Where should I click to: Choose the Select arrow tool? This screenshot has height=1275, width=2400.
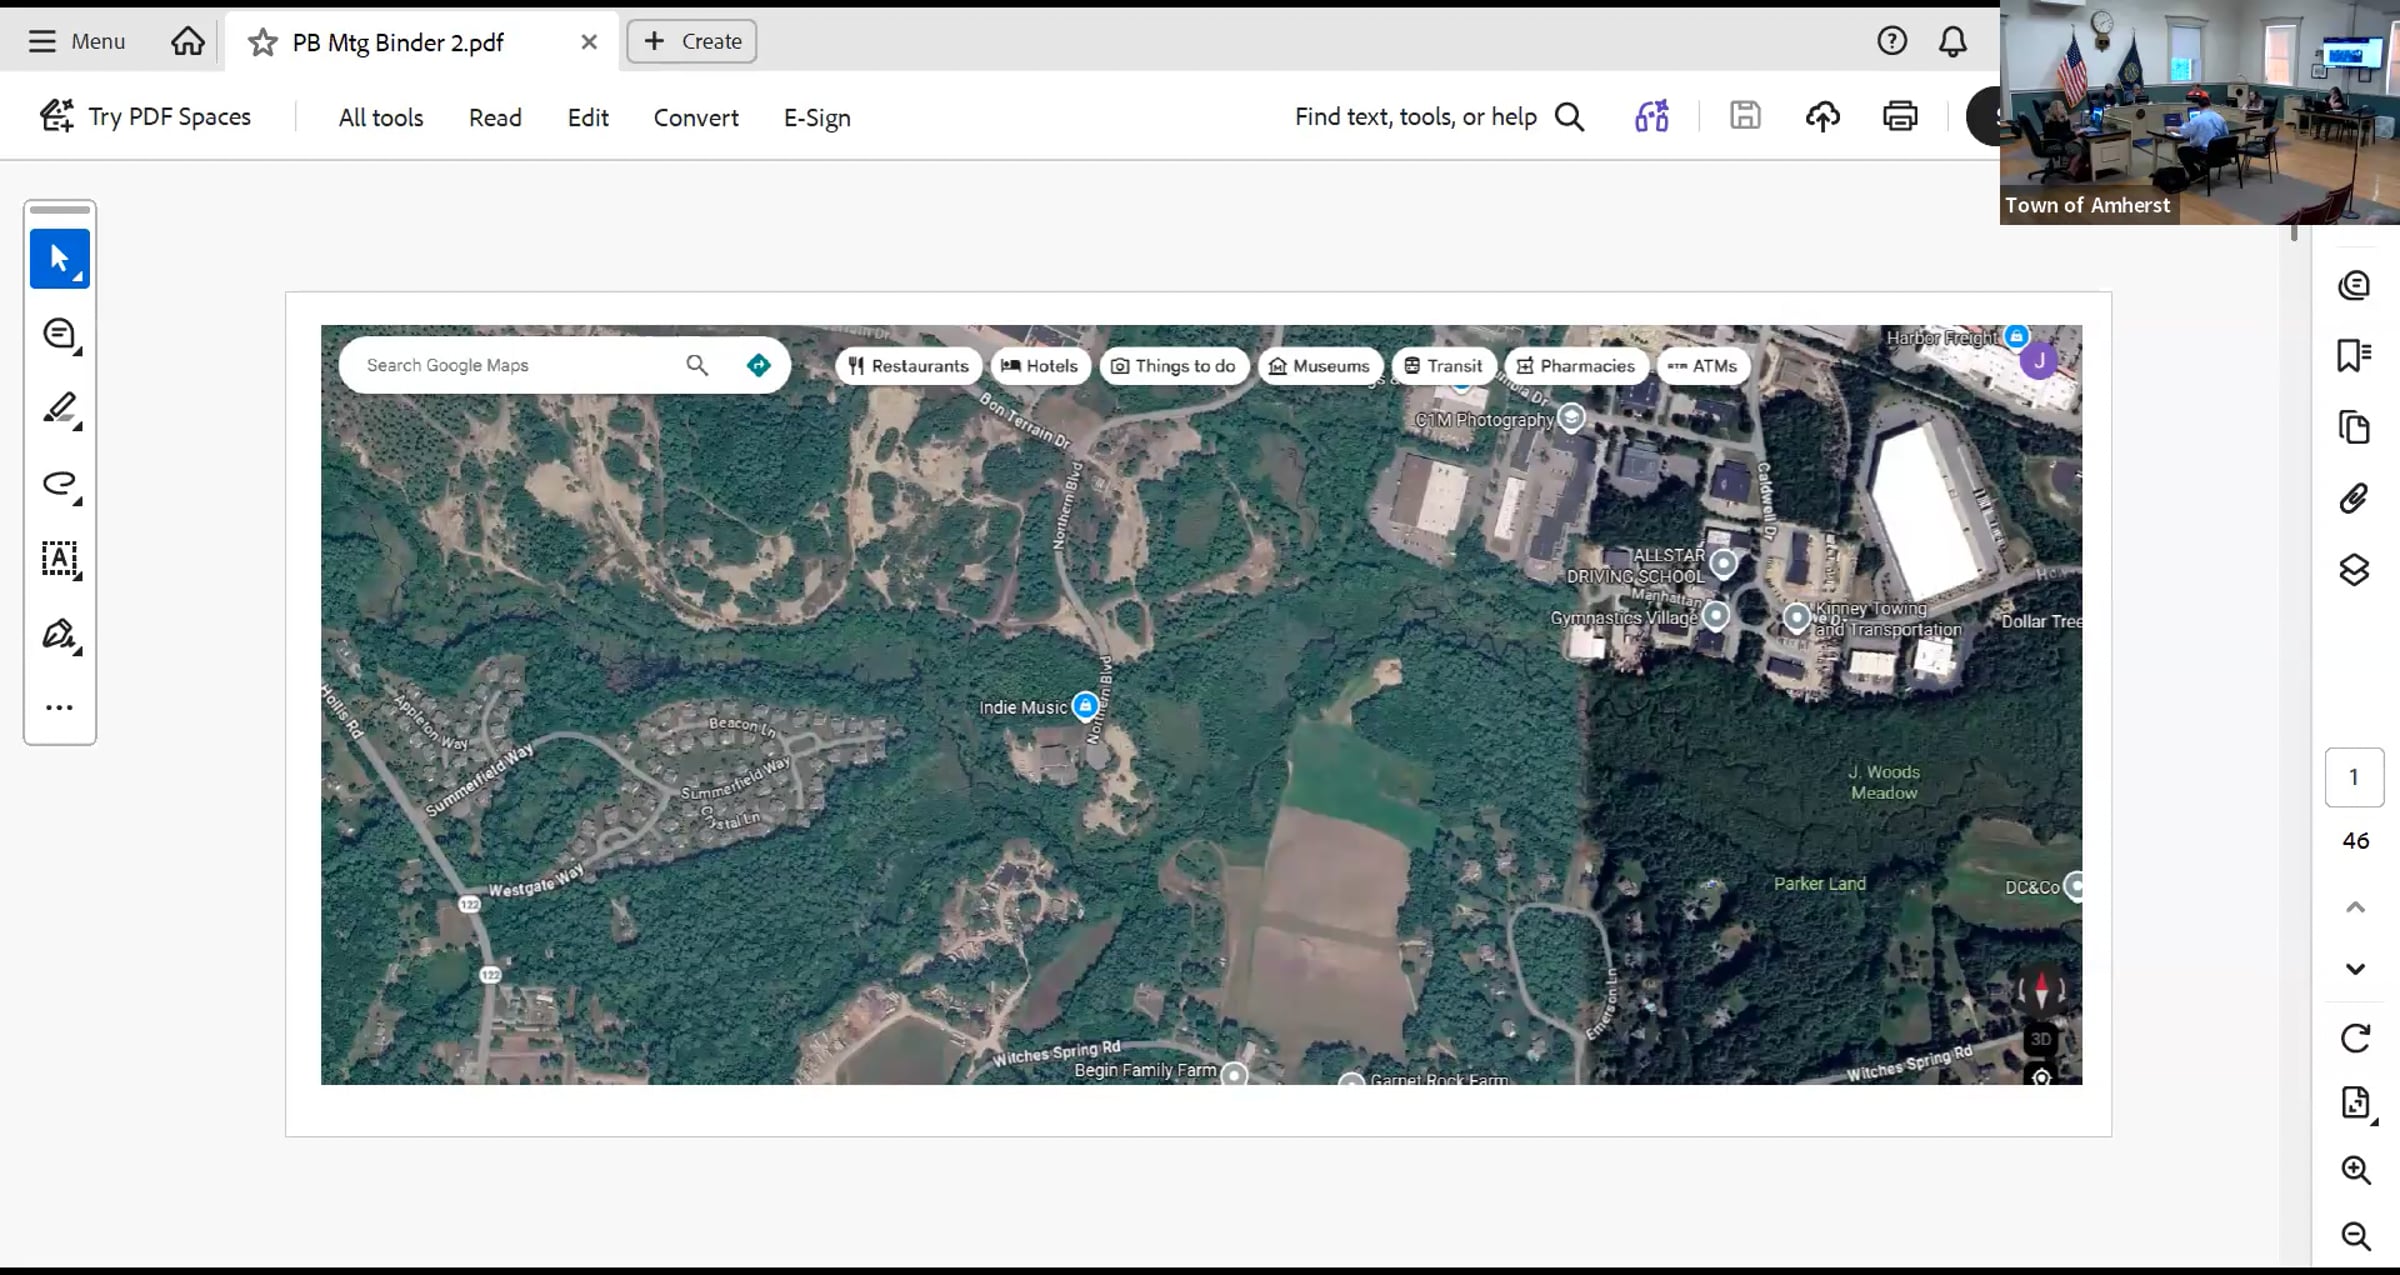click(60, 259)
